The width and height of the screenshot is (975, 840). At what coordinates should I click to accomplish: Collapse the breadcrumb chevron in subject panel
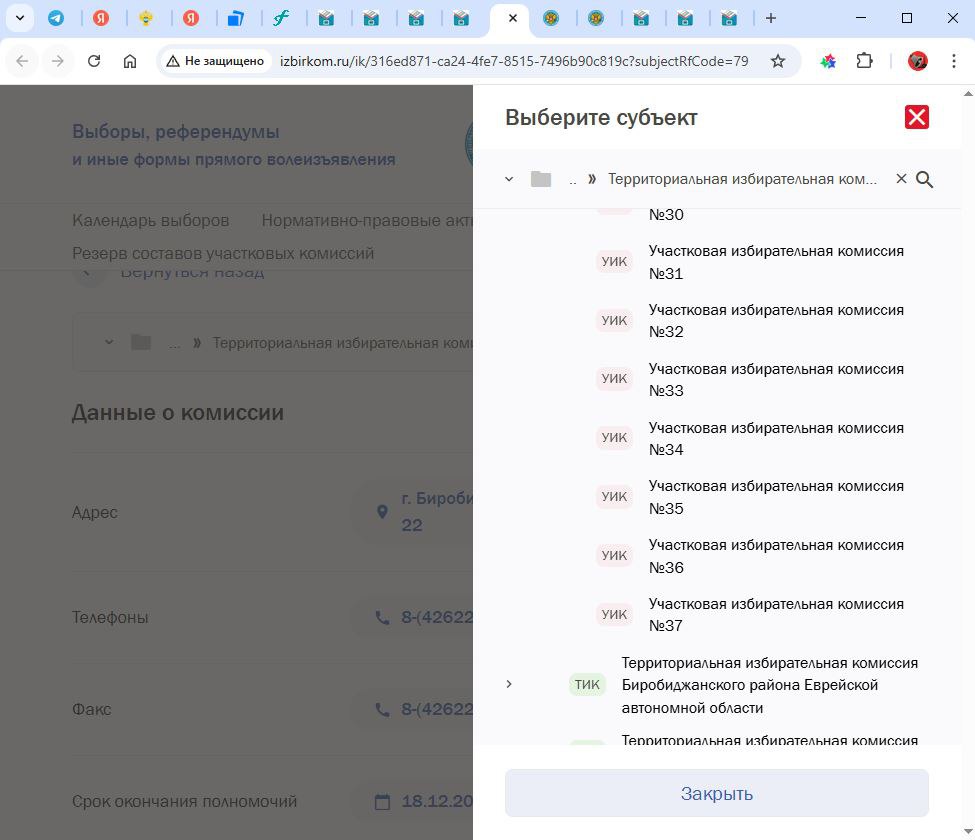(509, 179)
